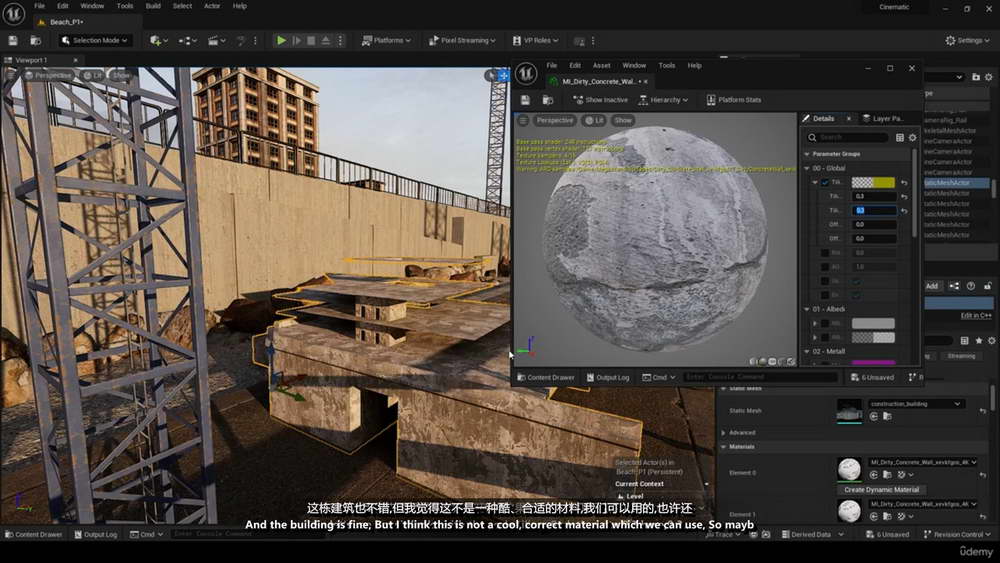
Task: Open Cmd dropdown in material editor bottom bar
Action: point(658,377)
